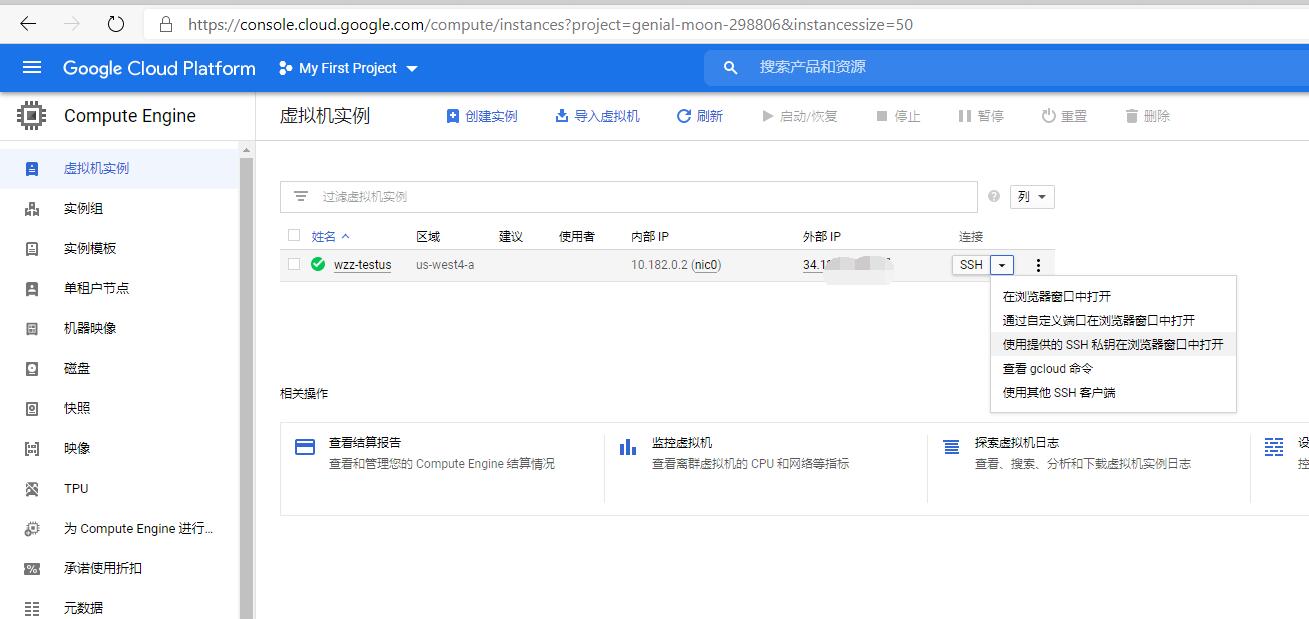Click the browser back arrow

point(28,24)
